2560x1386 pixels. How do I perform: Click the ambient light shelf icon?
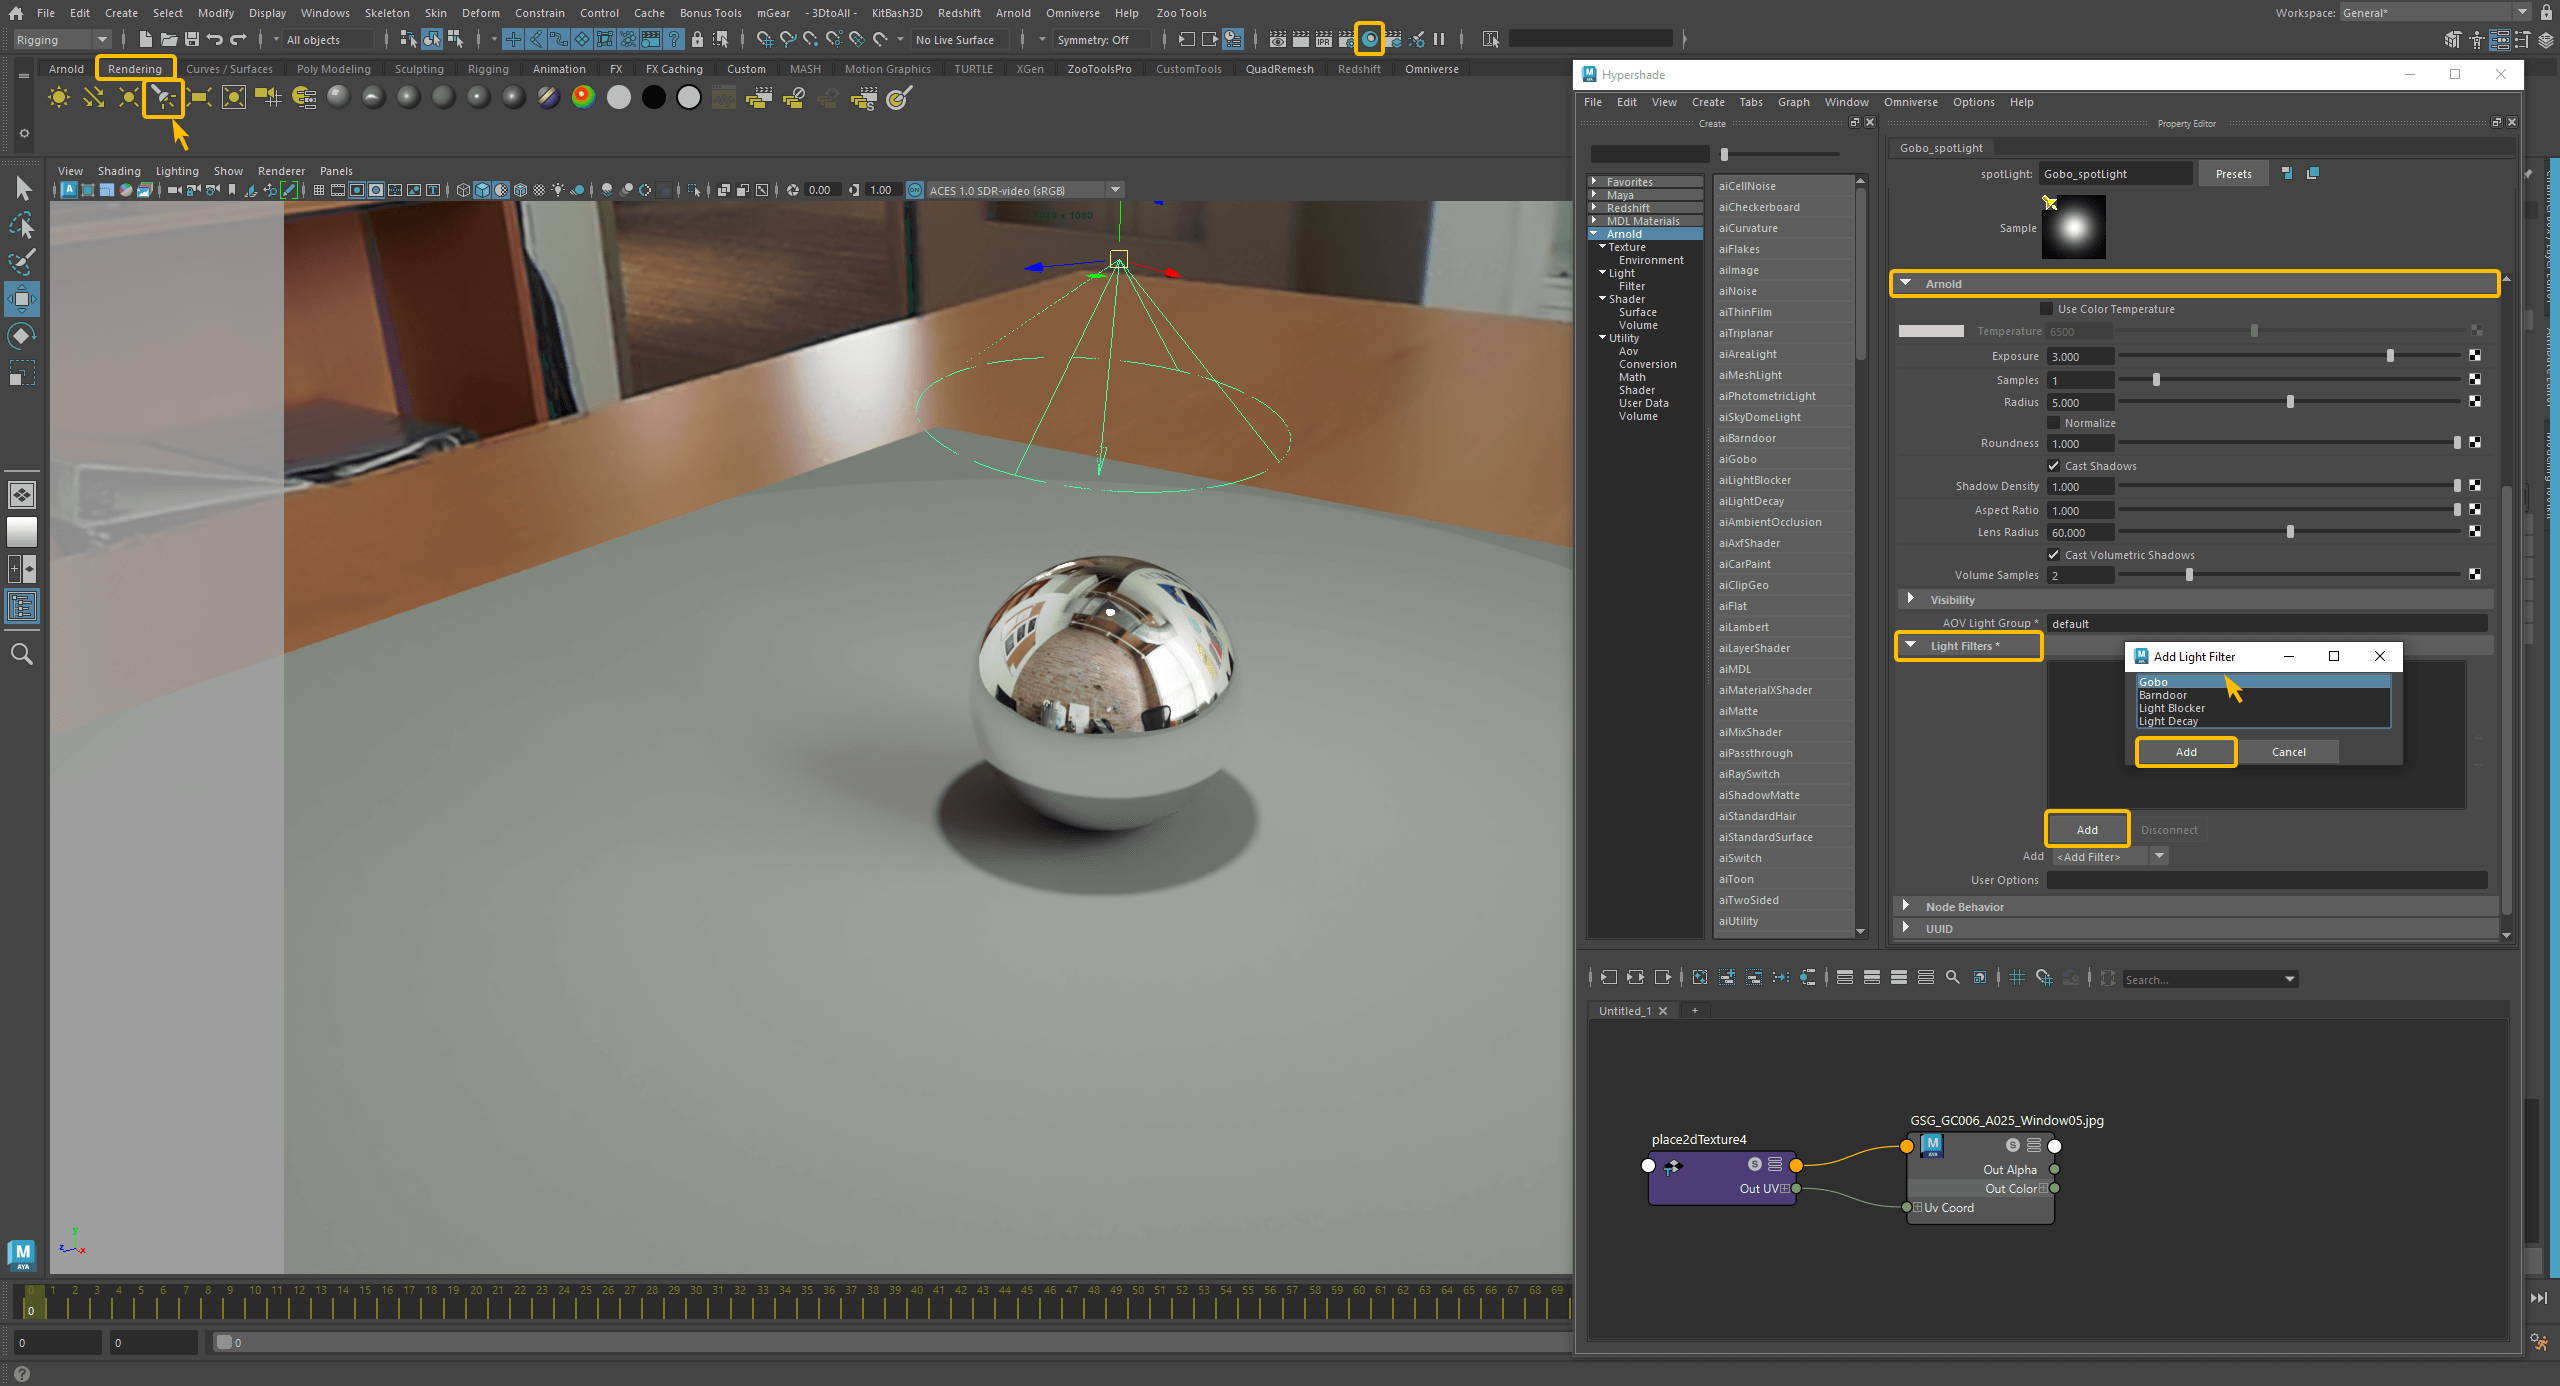(x=59, y=98)
